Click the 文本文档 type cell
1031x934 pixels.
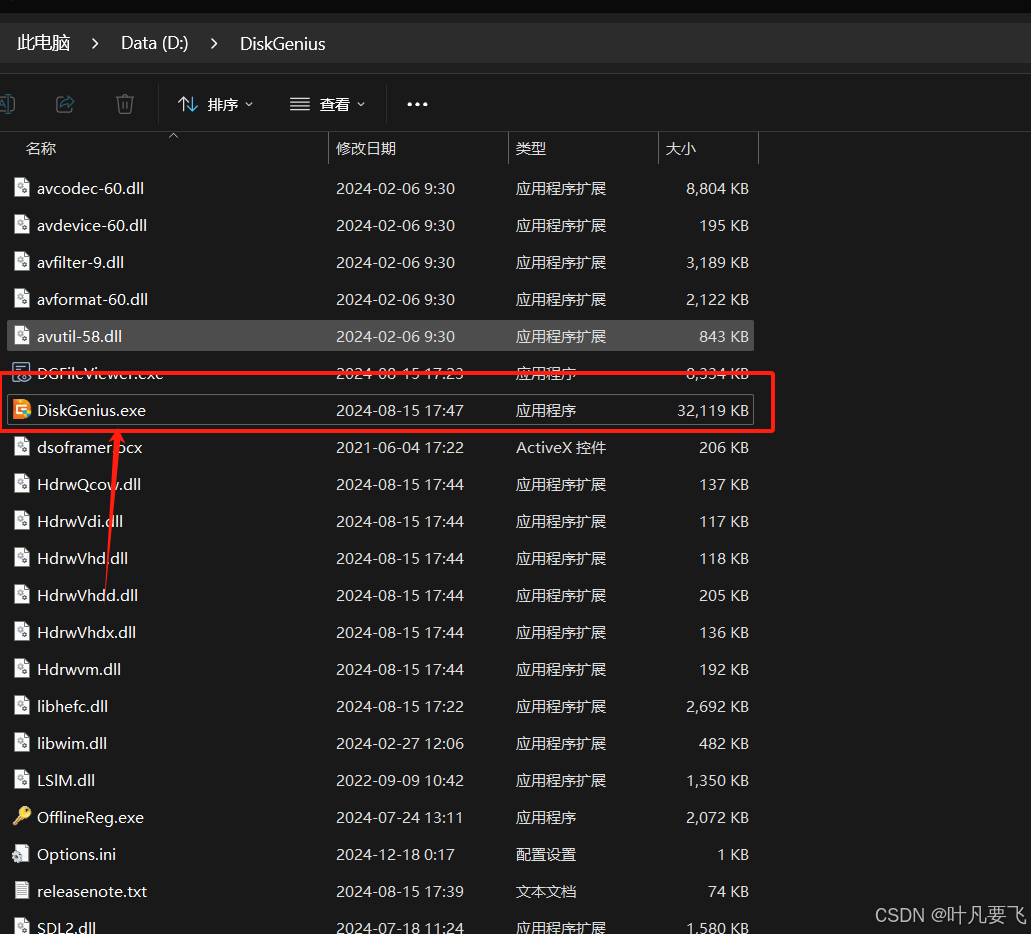[x=546, y=891]
